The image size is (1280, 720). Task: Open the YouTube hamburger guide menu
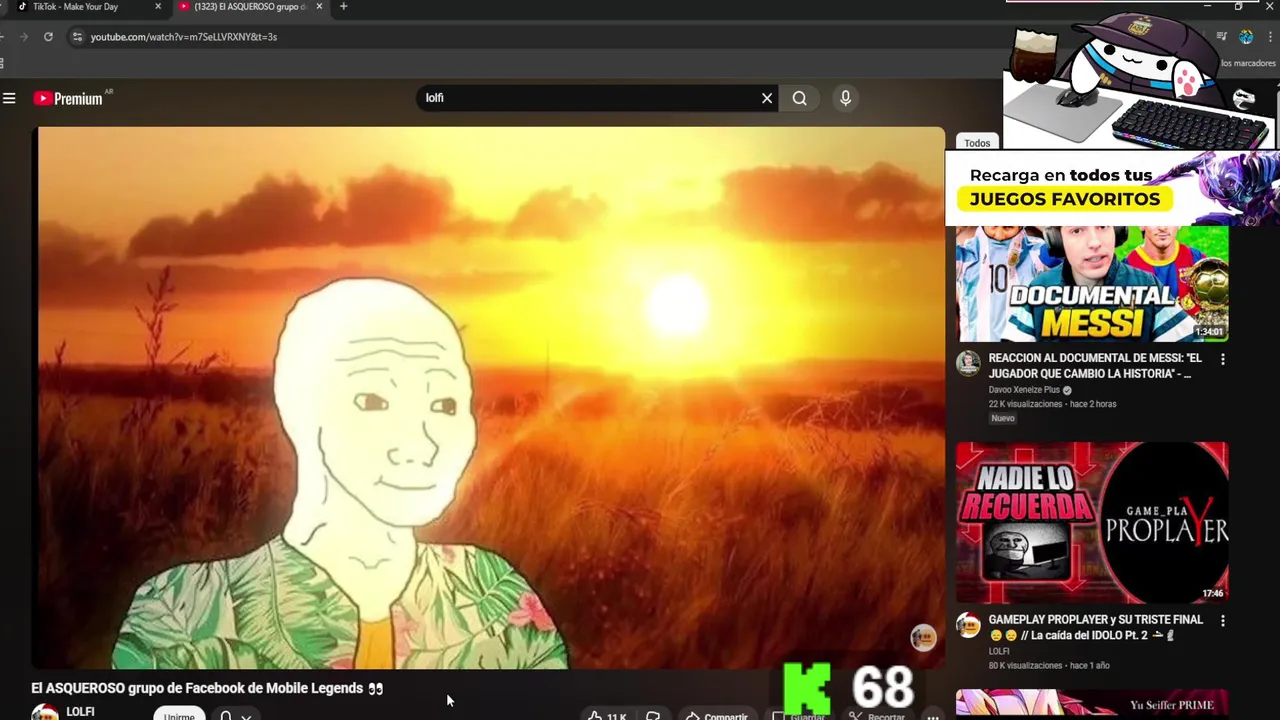click(x=9, y=98)
